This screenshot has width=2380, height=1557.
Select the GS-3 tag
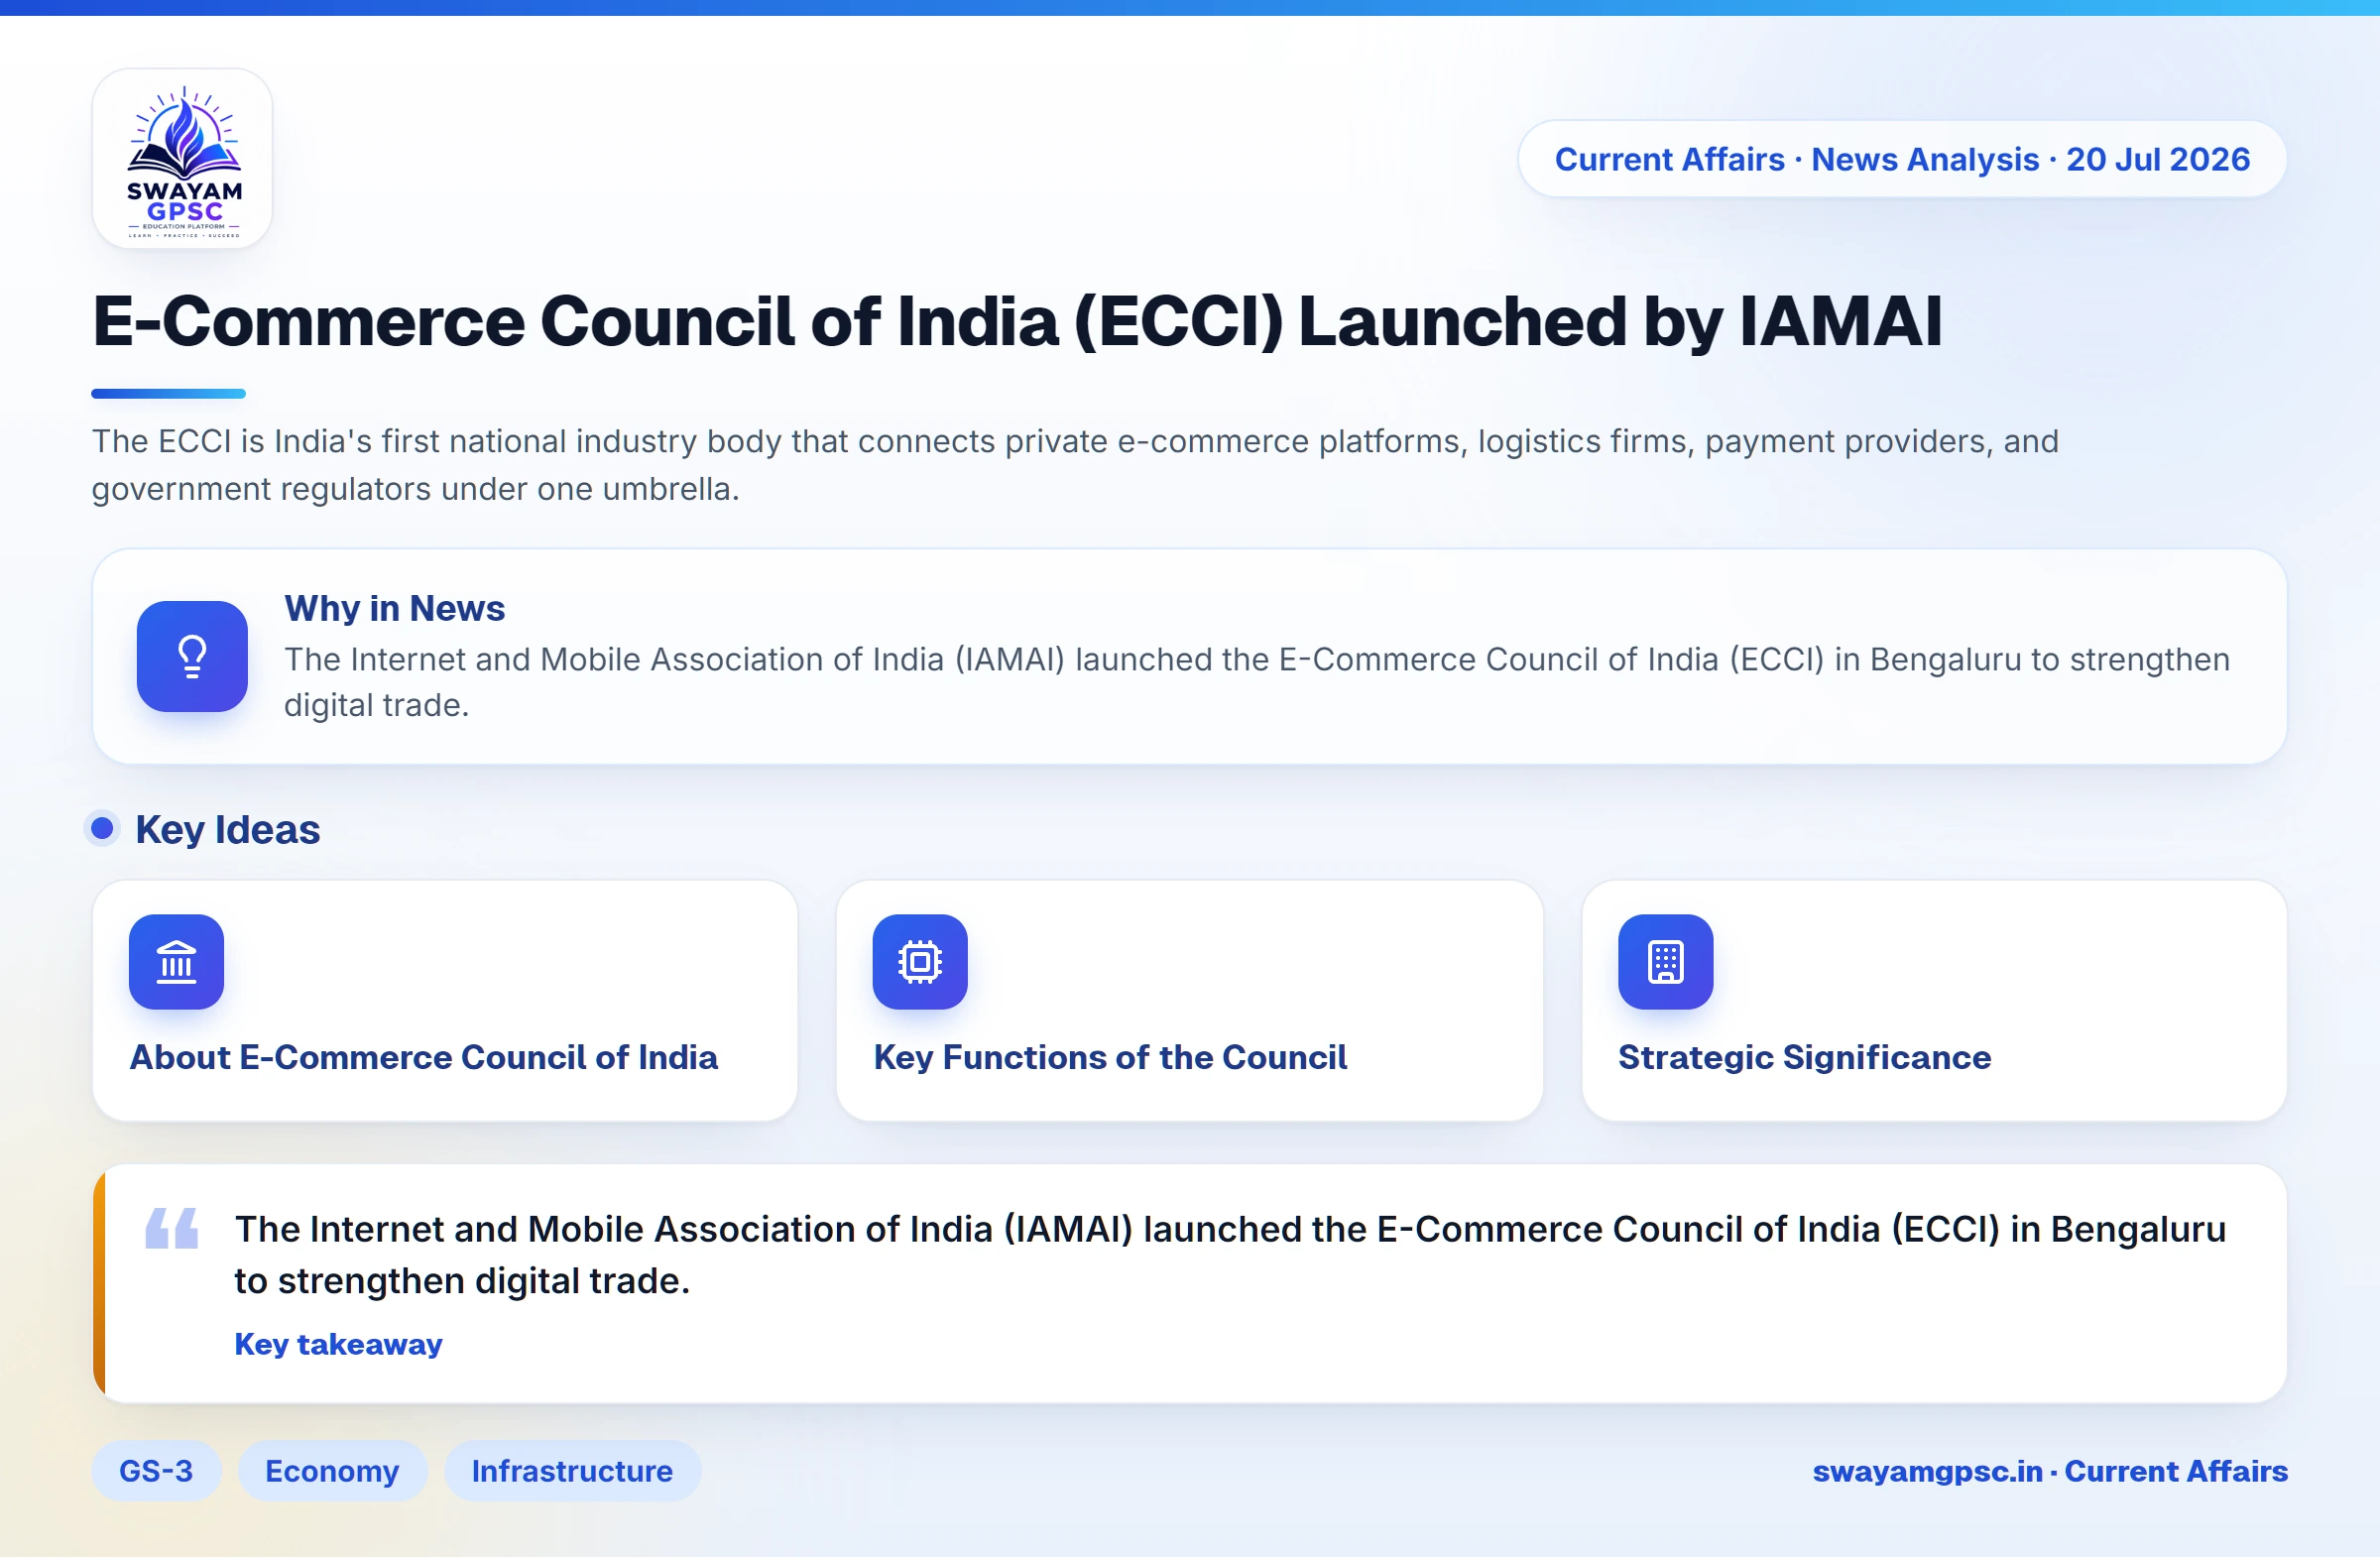tap(156, 1471)
